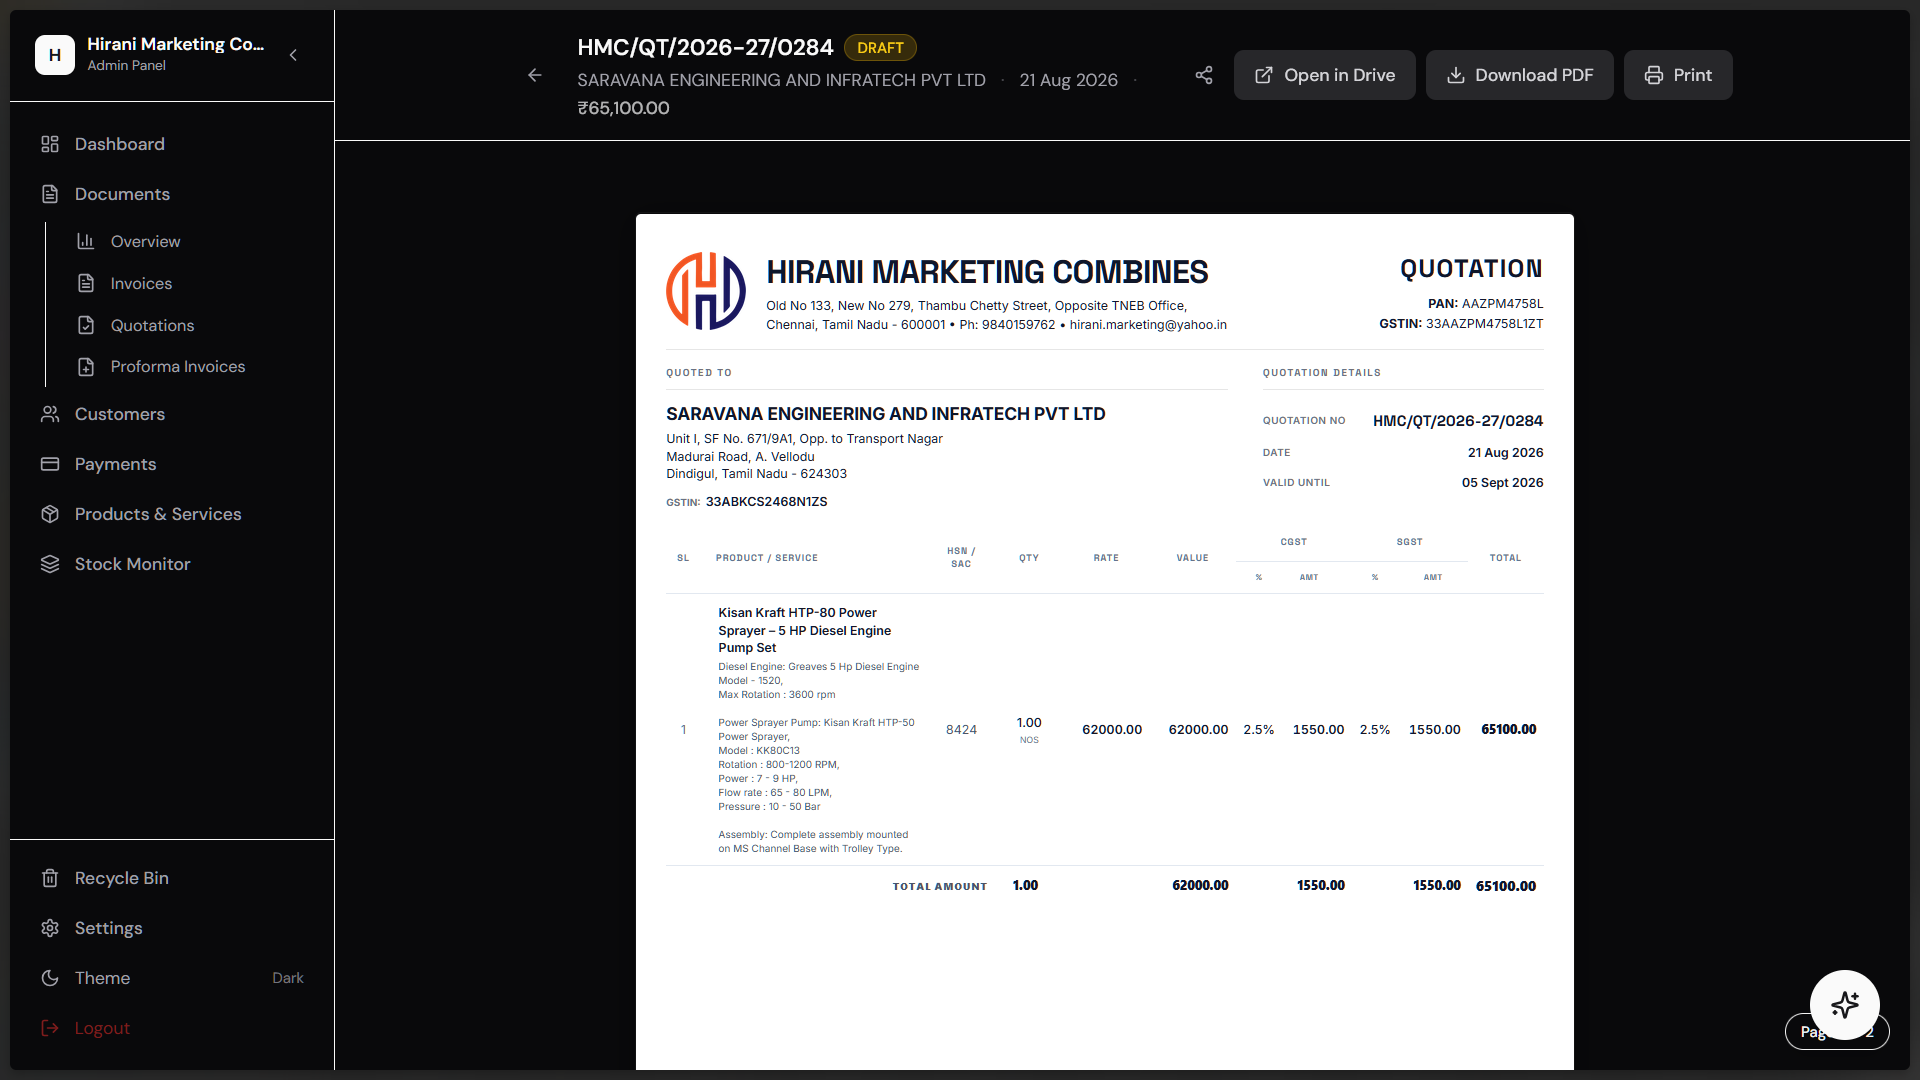
Task: Click the H company logo badge
Action: [55, 55]
